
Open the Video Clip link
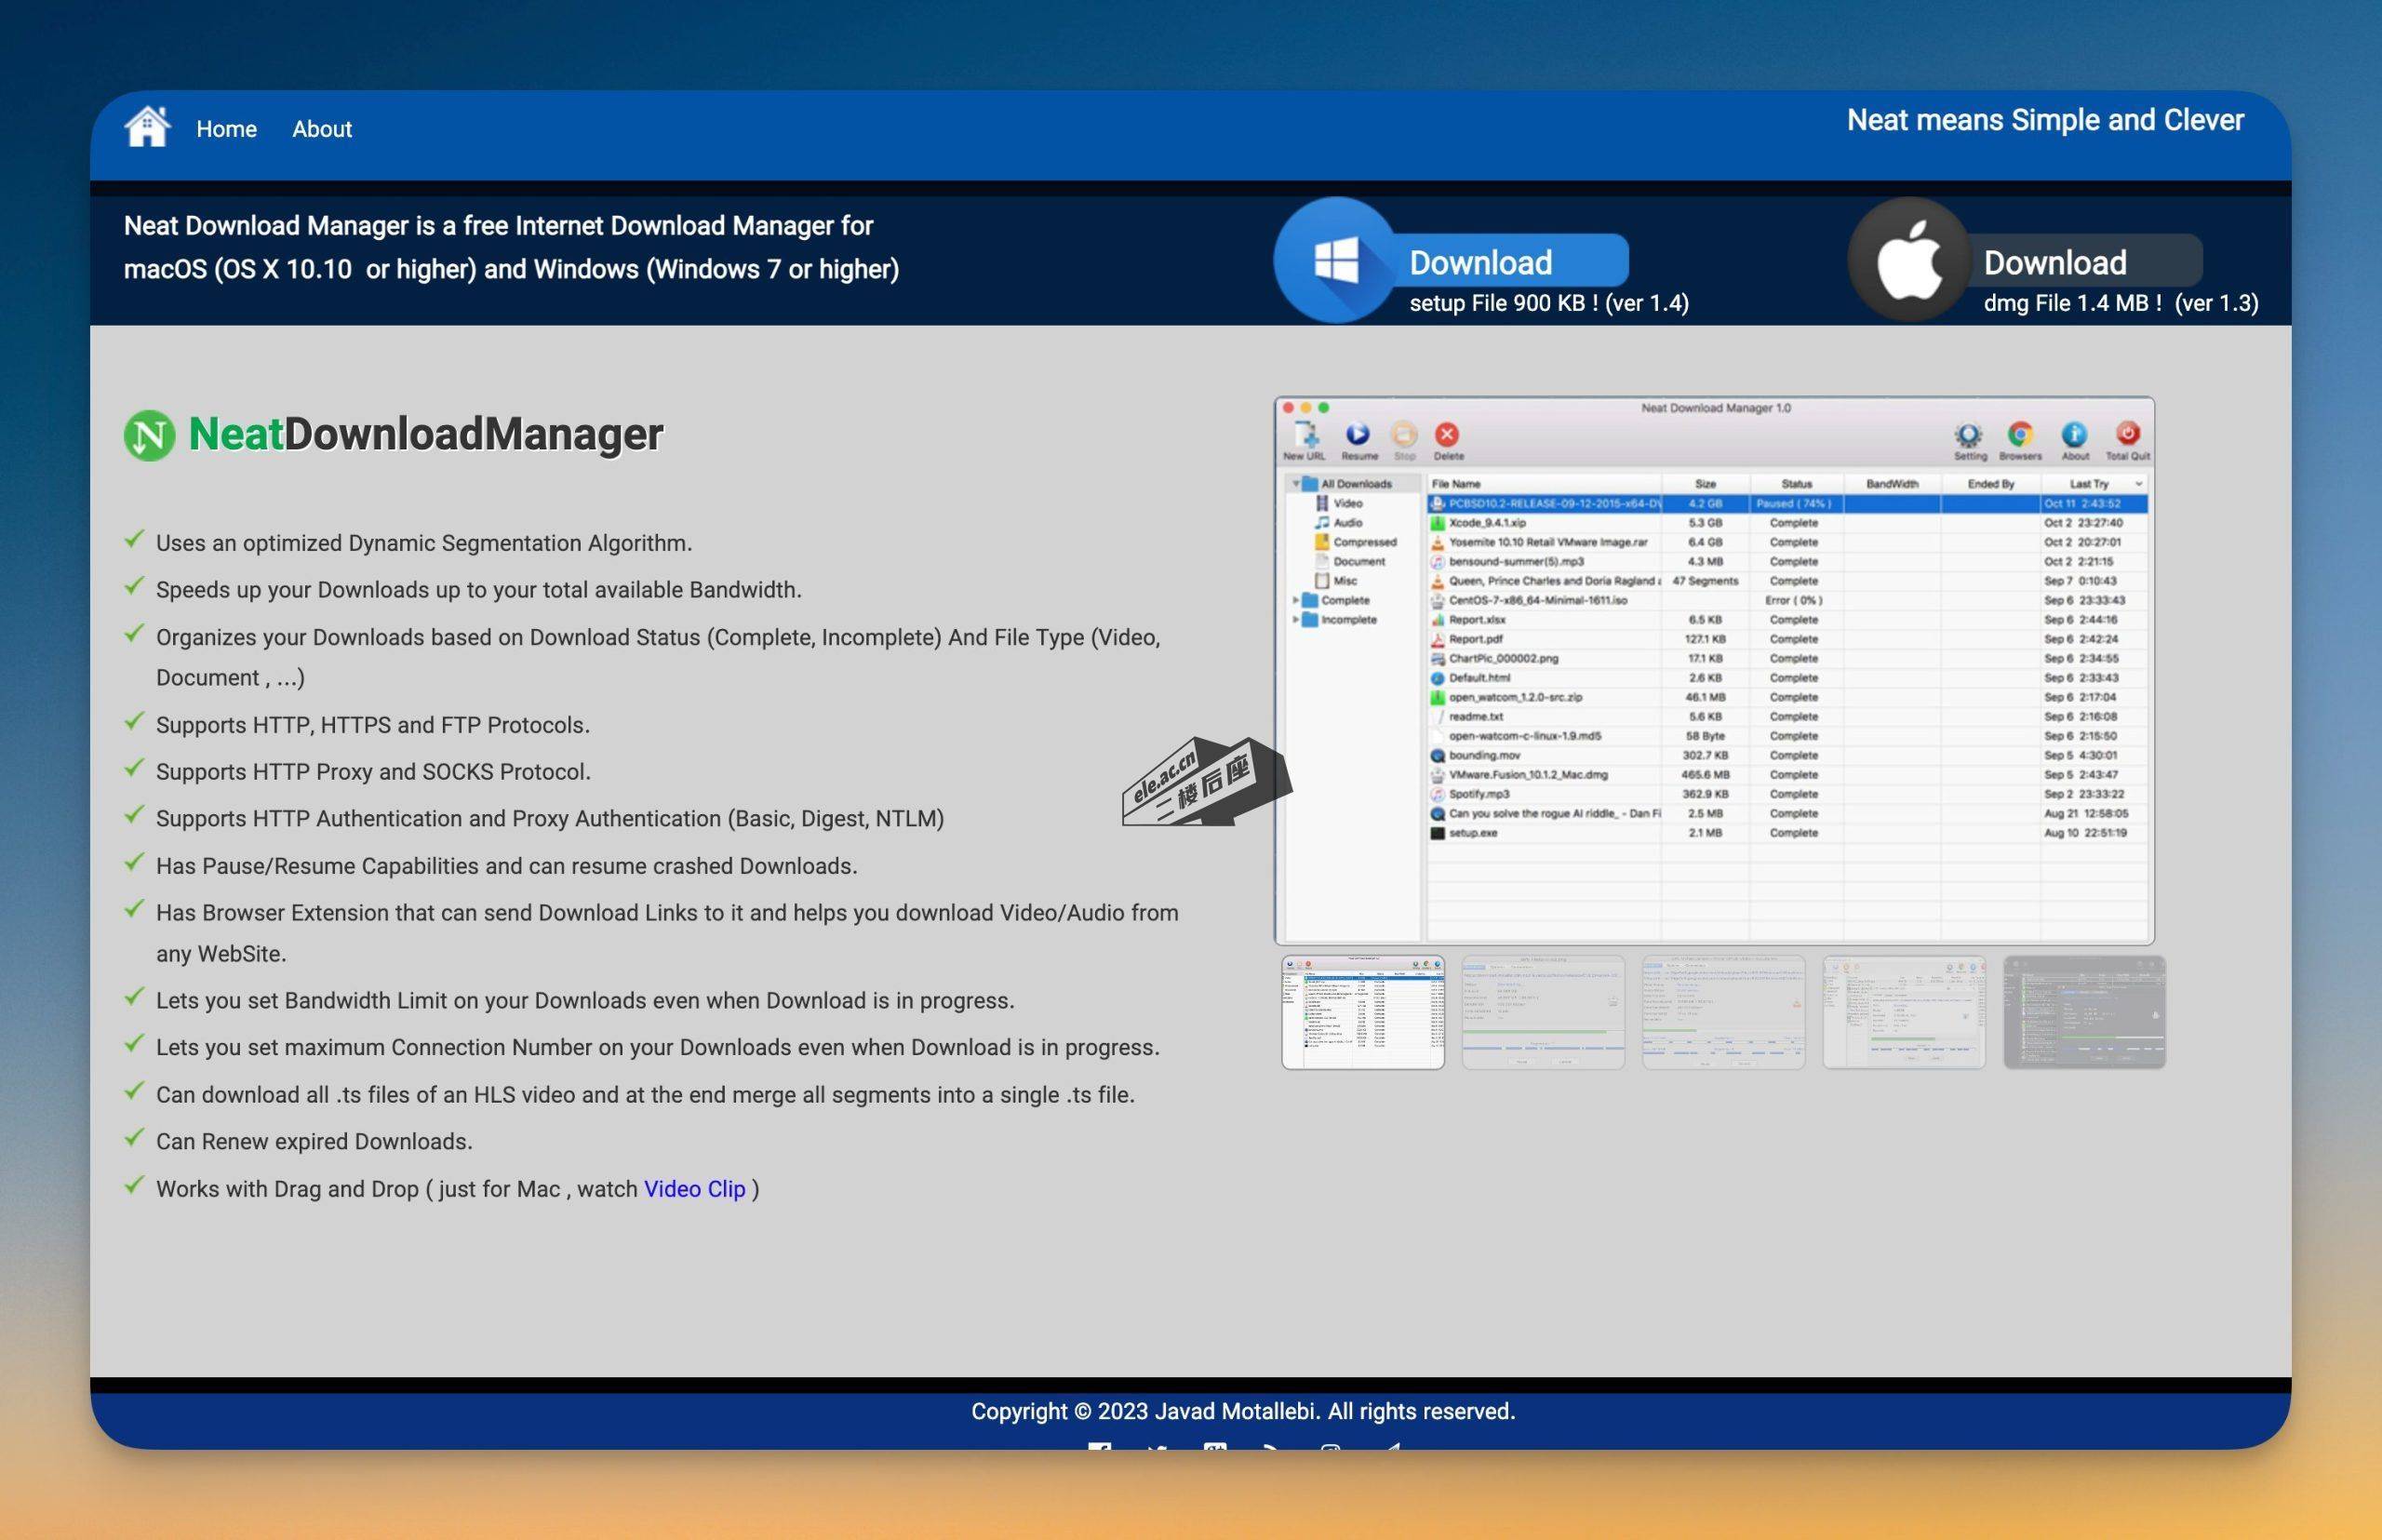(x=694, y=1189)
